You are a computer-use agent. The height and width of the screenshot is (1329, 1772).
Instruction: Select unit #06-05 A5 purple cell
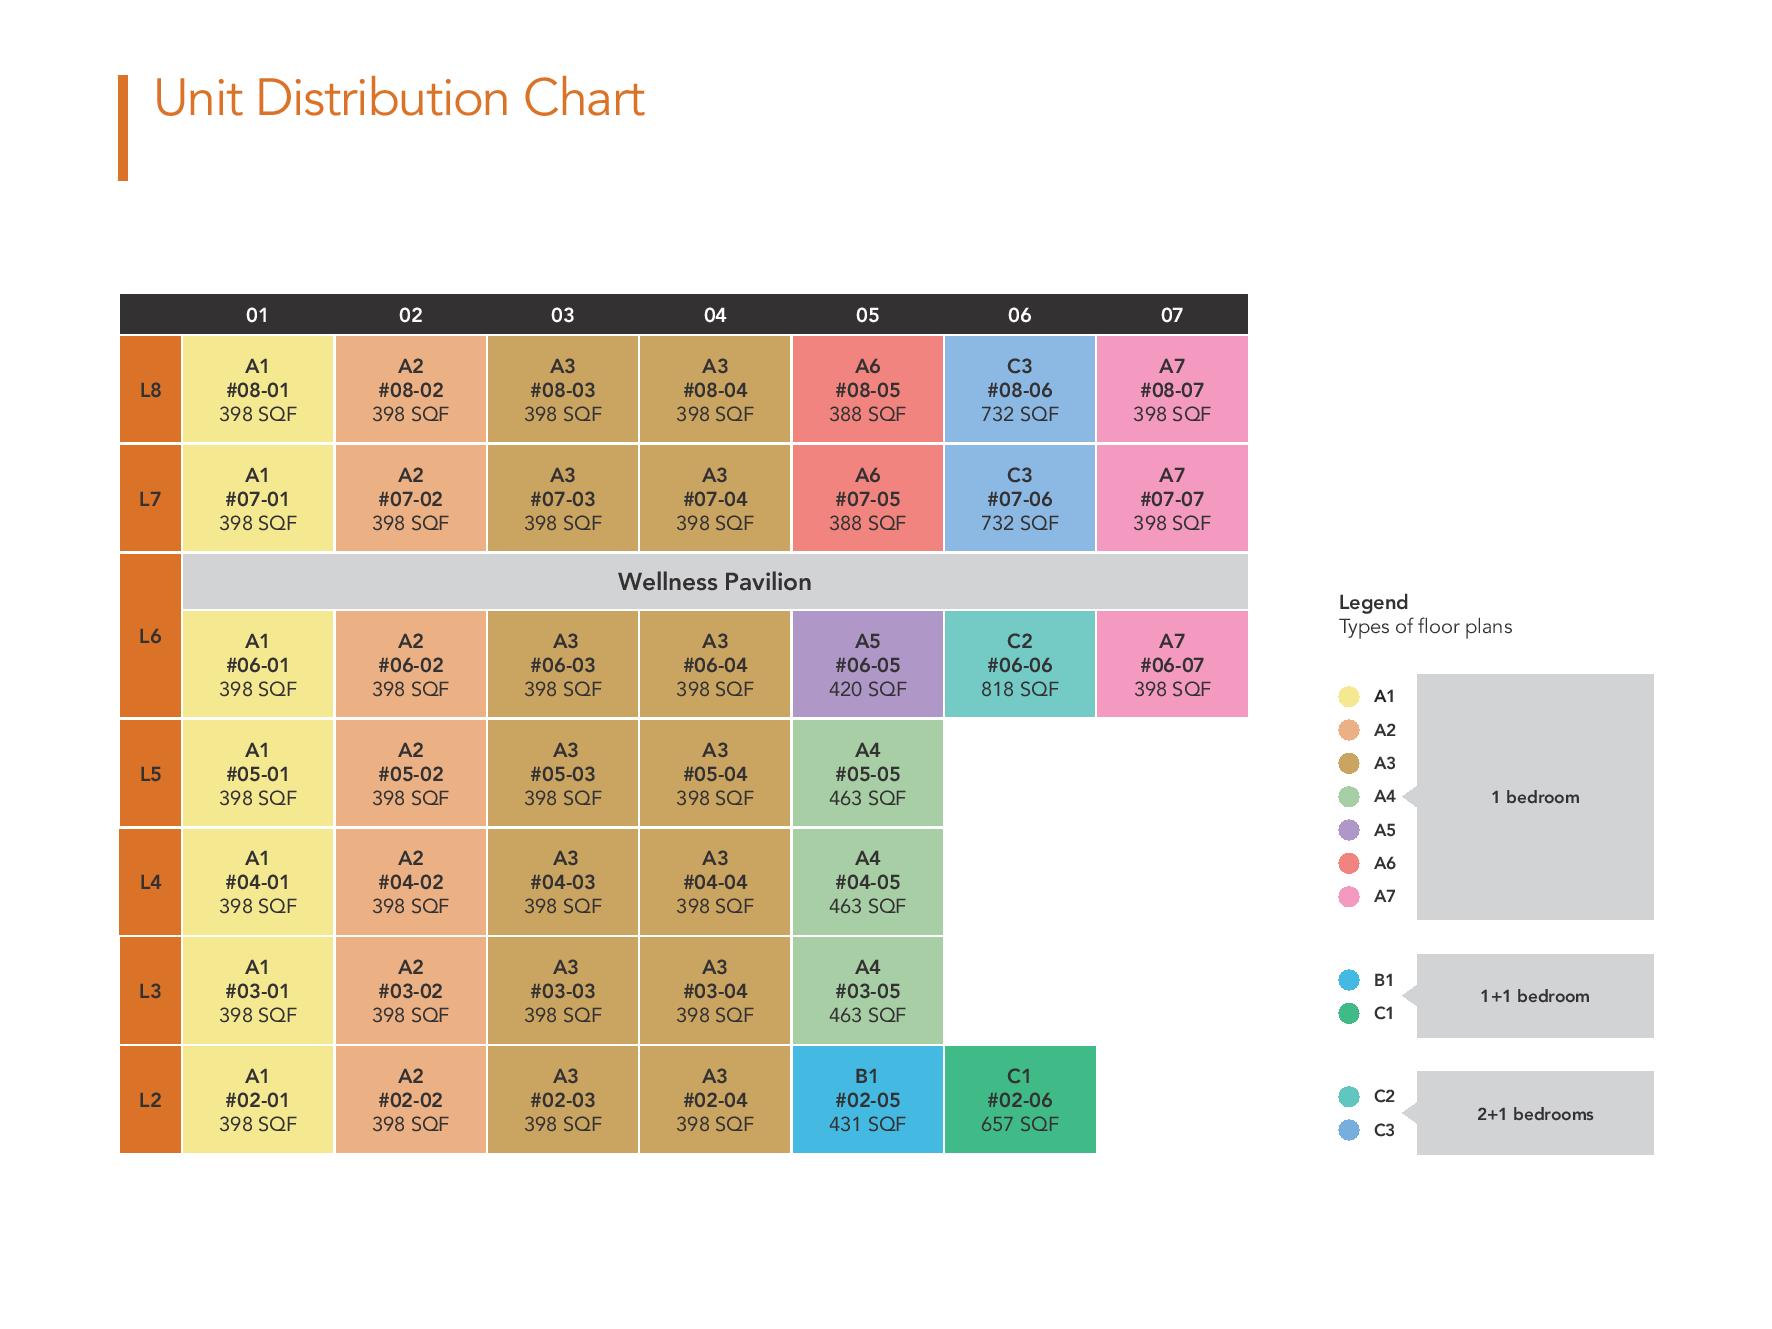[867, 664]
